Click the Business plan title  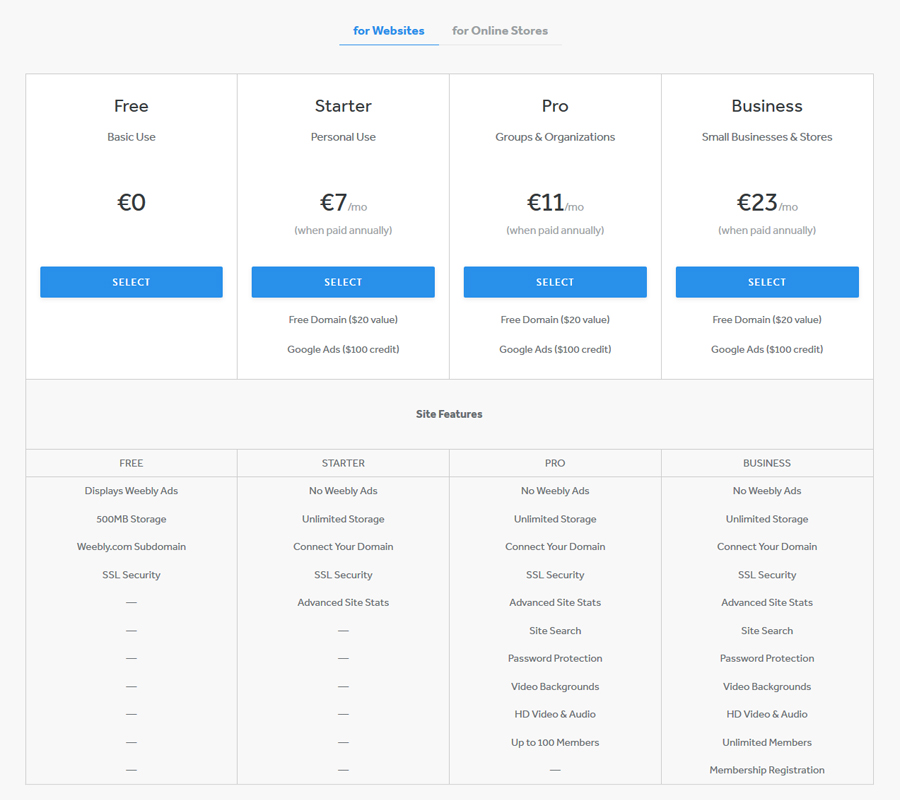767,106
